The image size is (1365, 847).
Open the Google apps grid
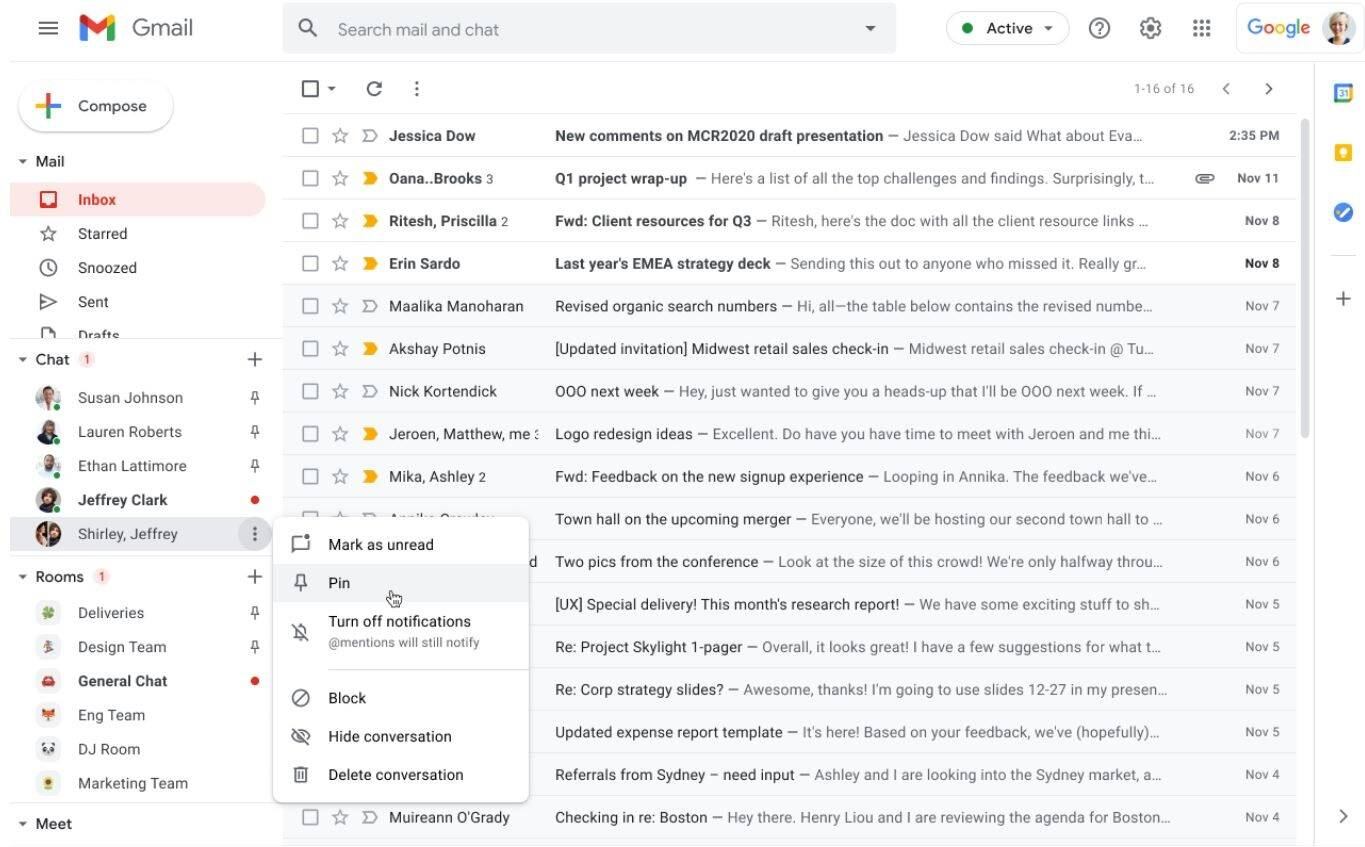tap(1202, 28)
